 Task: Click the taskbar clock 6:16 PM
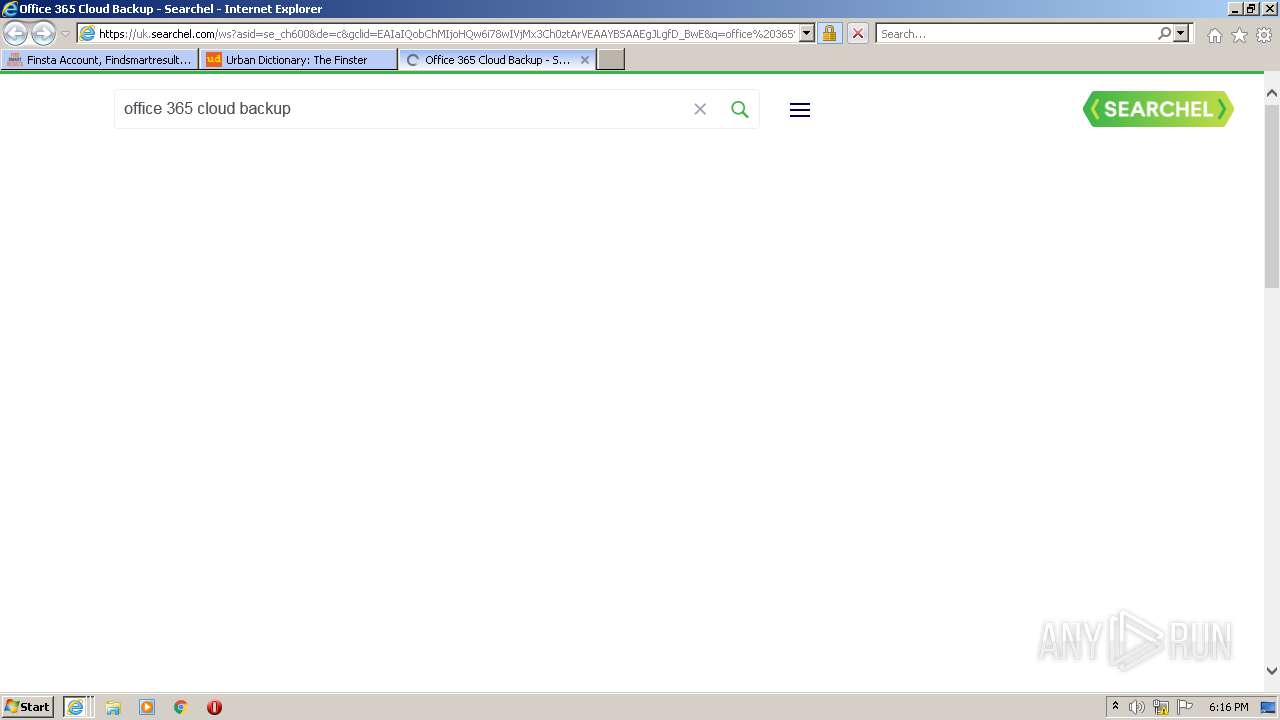pyautogui.click(x=1228, y=707)
